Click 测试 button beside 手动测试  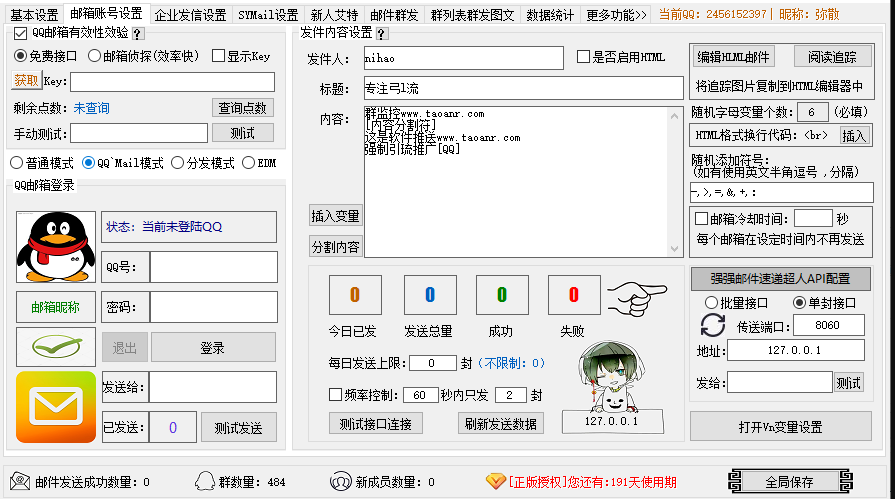pyautogui.click(x=243, y=133)
